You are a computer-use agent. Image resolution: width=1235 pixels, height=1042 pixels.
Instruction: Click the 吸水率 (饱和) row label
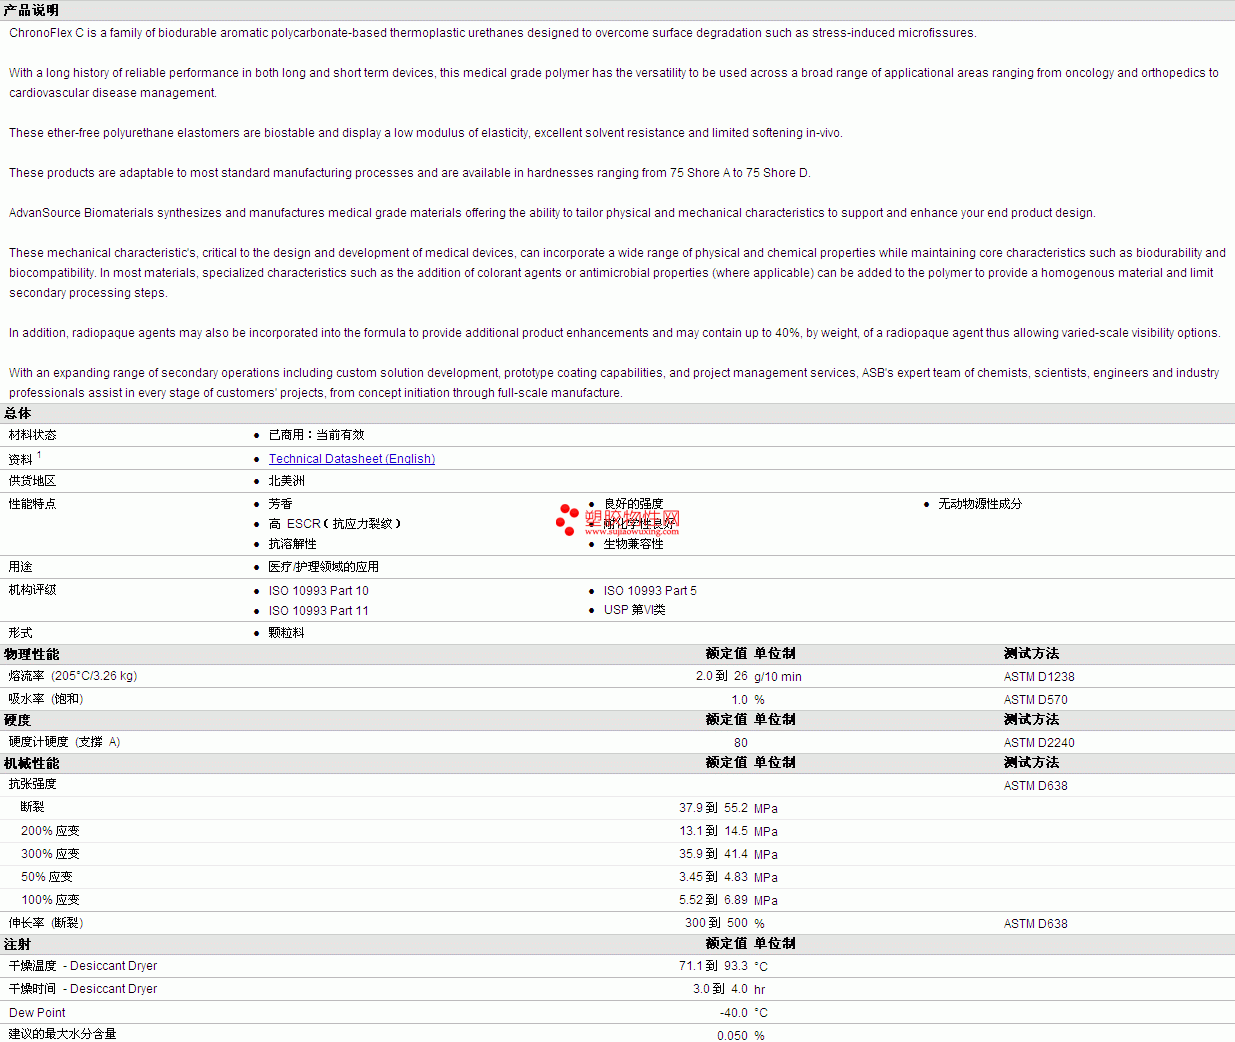coord(46,699)
